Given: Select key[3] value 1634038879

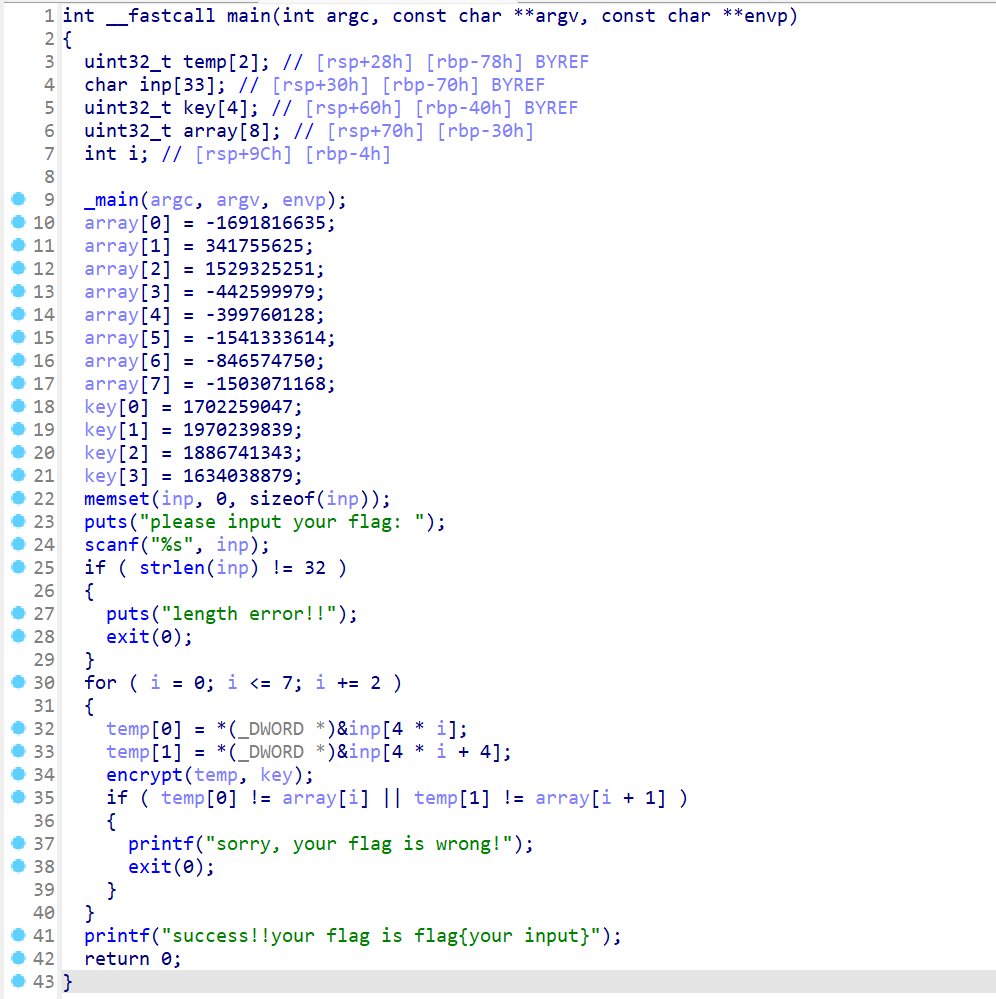Looking at the screenshot, I should 237,475.
